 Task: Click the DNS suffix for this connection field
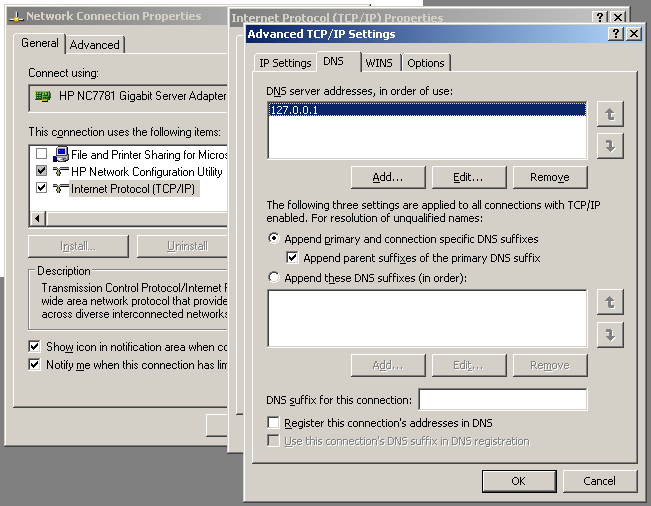[x=502, y=400]
